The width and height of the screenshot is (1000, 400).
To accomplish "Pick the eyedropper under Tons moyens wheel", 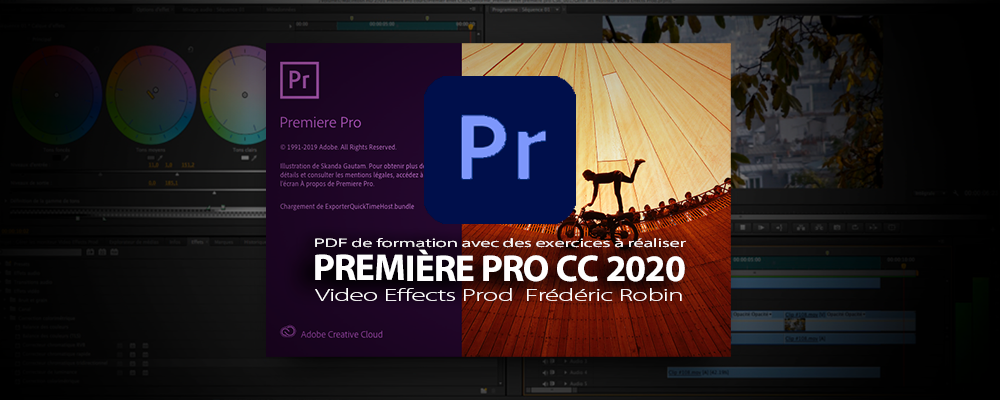I will click(160, 158).
